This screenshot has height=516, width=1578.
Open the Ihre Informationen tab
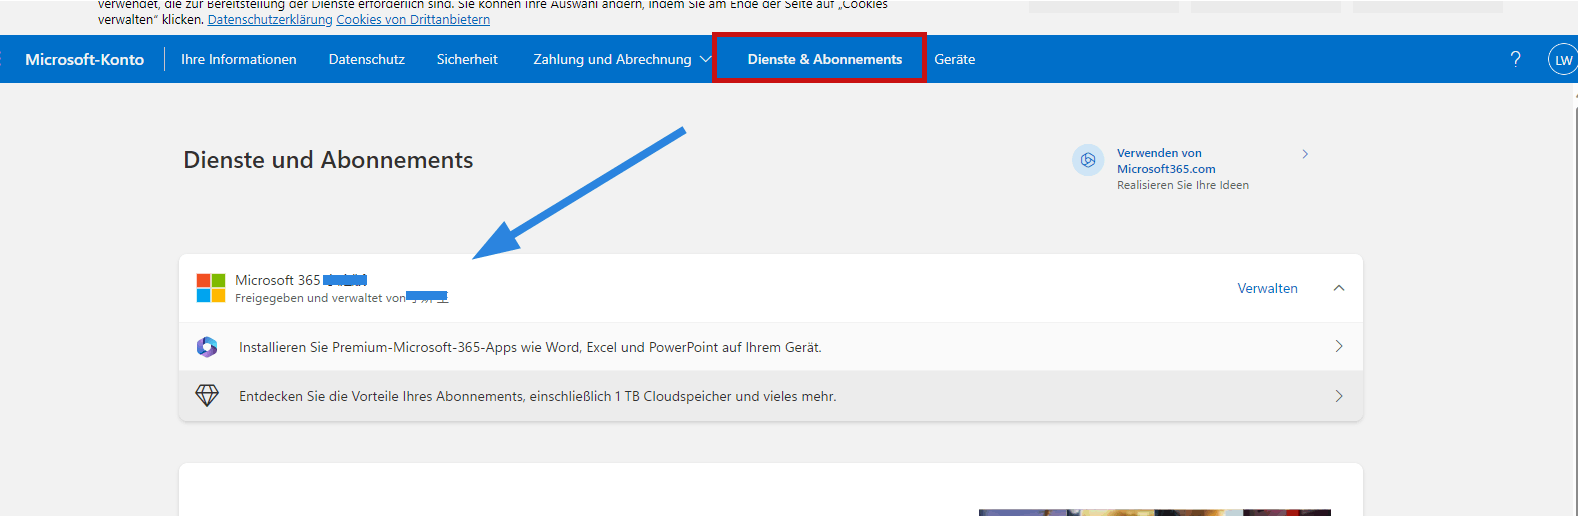[x=238, y=59]
